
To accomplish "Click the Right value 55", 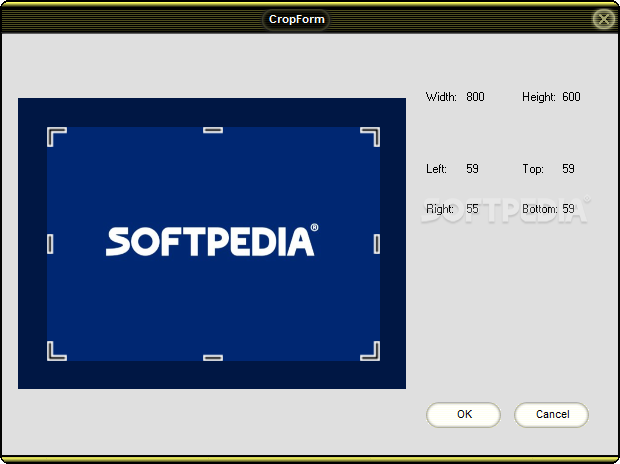I will point(472,209).
